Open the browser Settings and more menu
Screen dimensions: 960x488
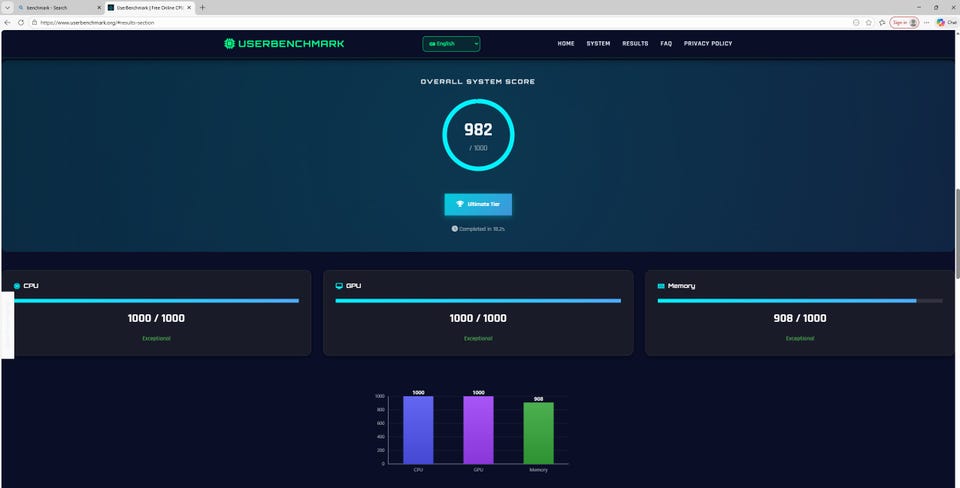(926, 22)
